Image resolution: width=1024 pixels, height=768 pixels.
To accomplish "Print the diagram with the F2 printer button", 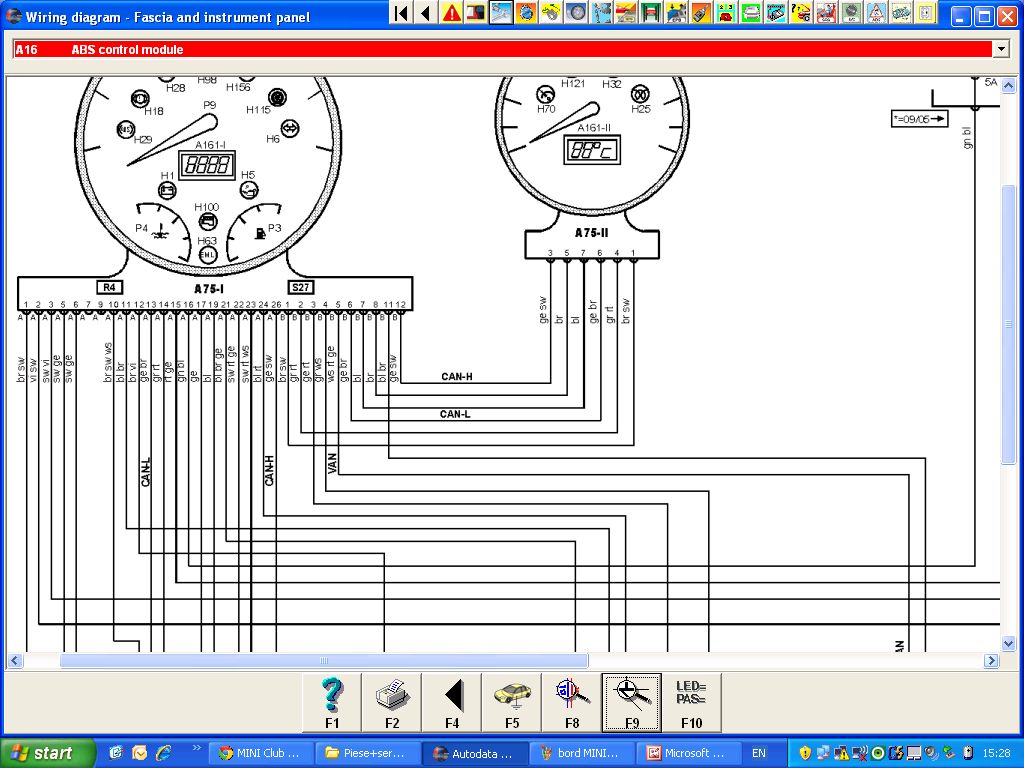I will coord(392,702).
